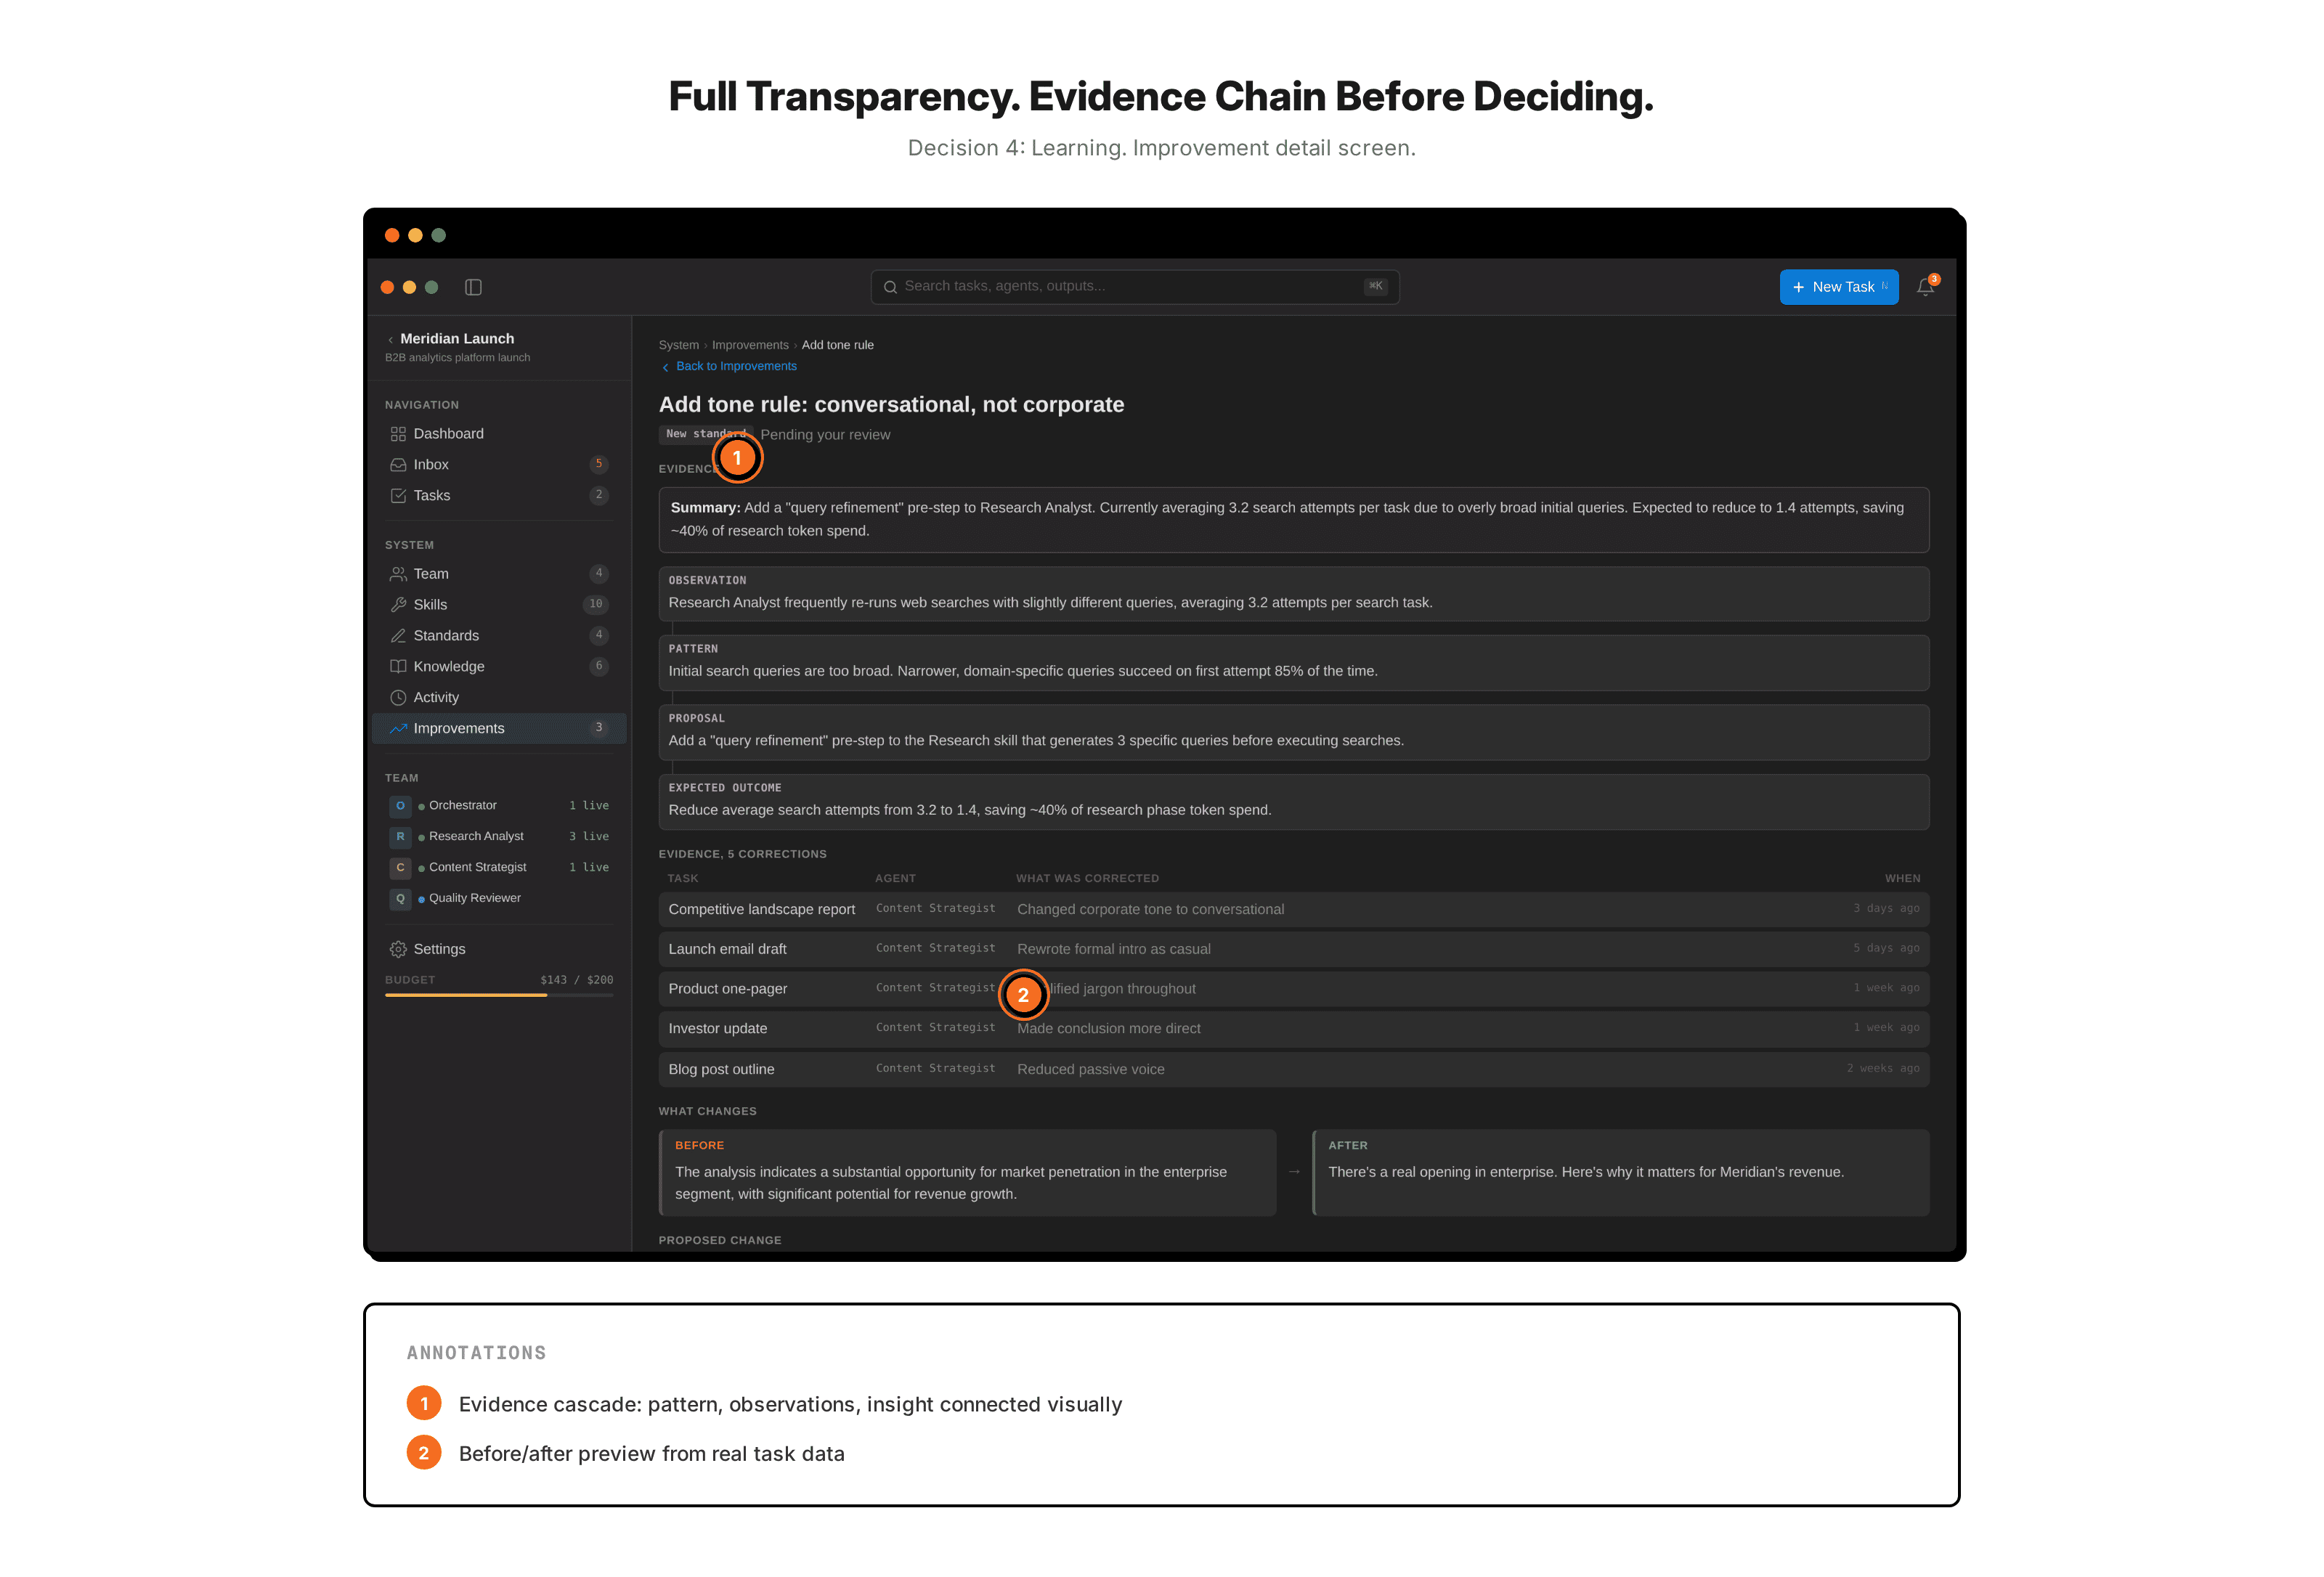This screenshot has height=1577, width=2324.
Task: Toggle the sidebar panel icon
Action: pyautogui.click(x=473, y=287)
